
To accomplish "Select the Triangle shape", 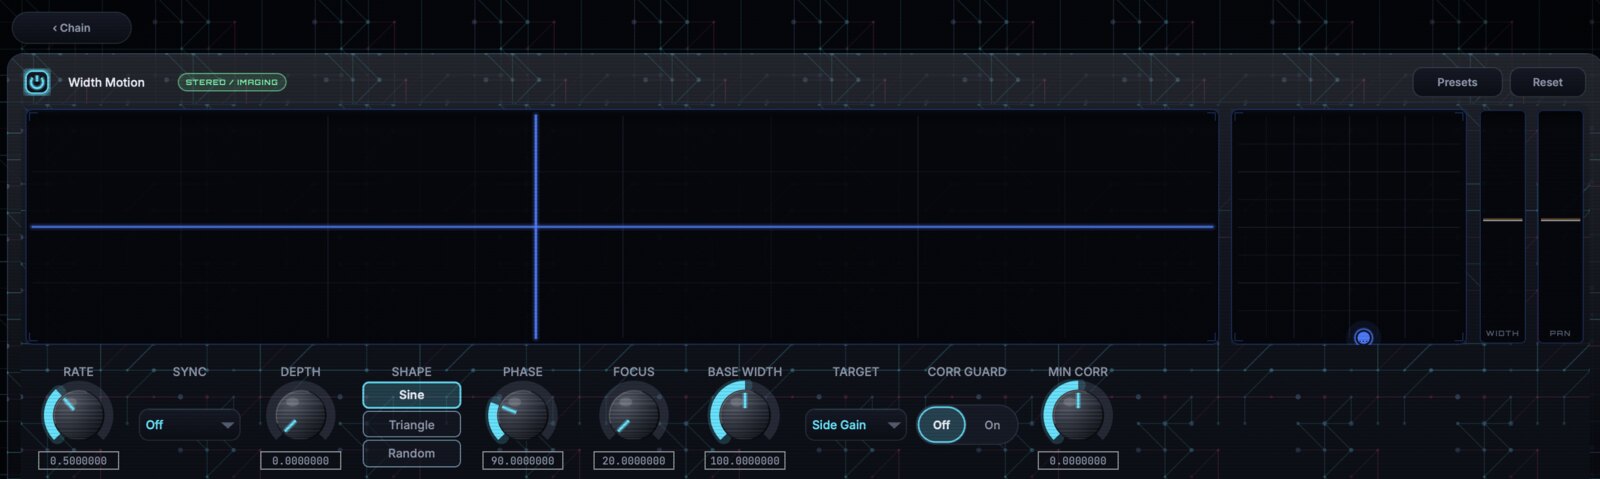I will 411,425.
